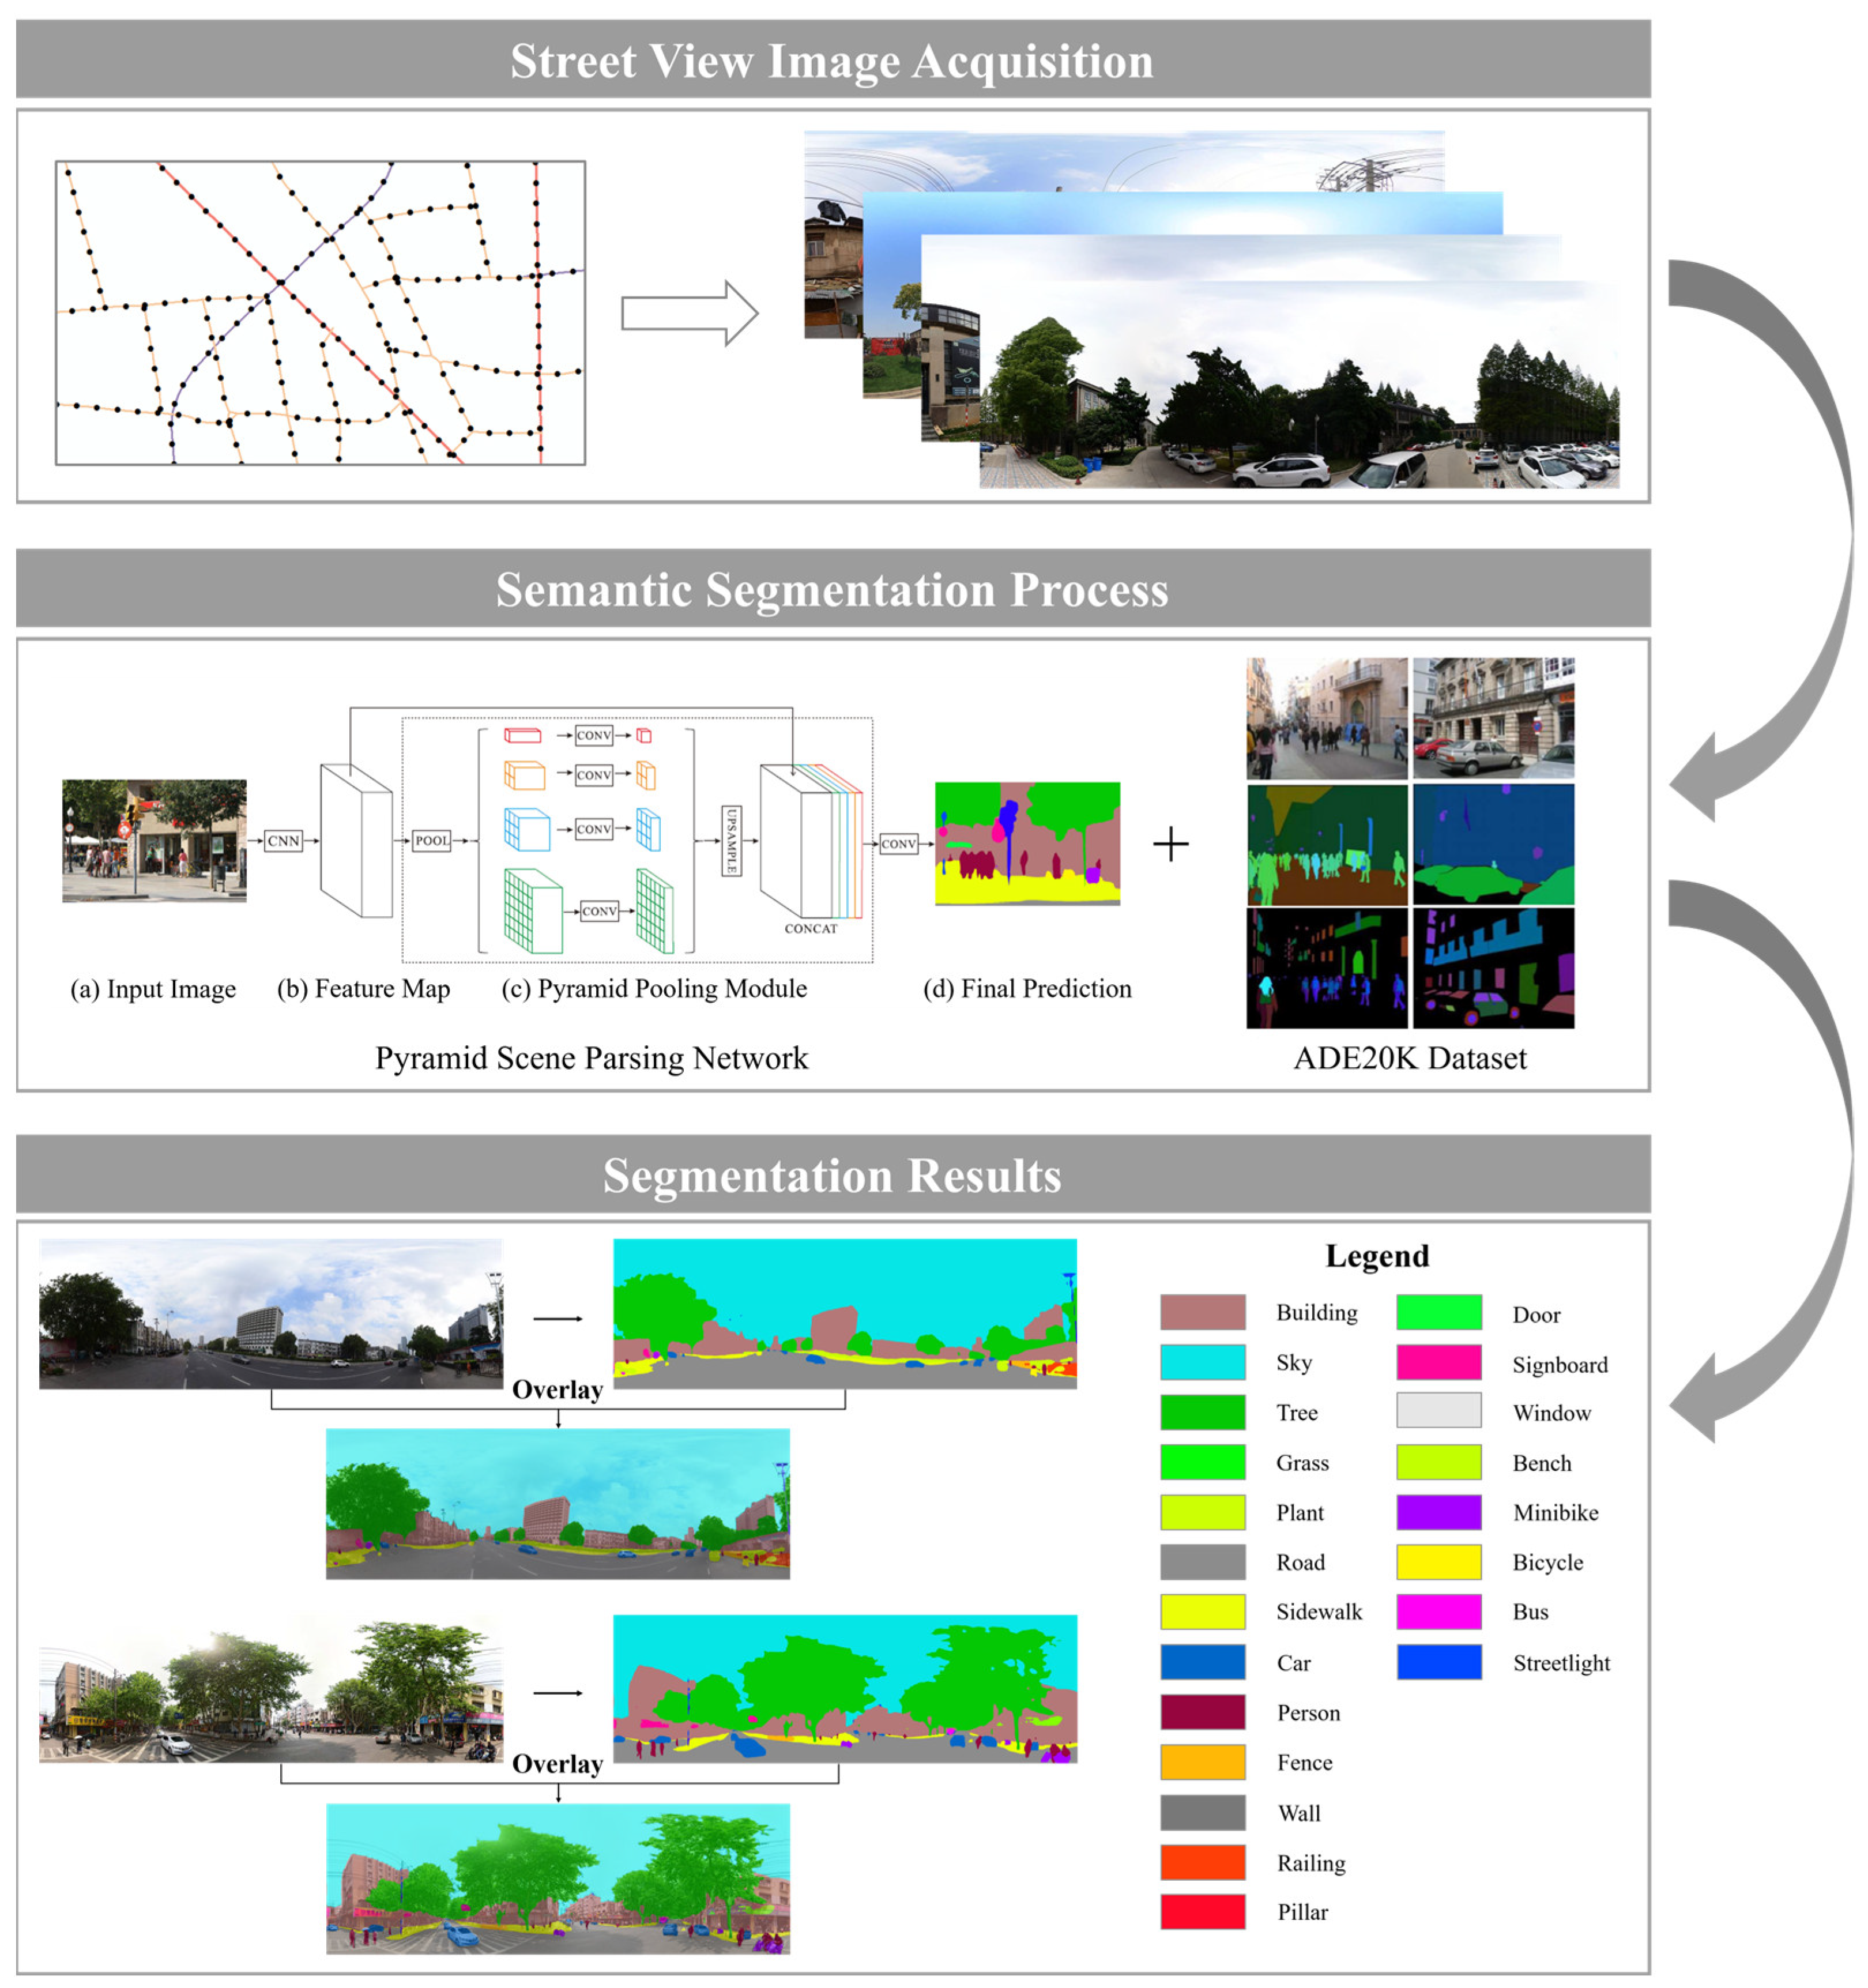The image size is (1868, 1988).
Task: Select the Pillar red legend swatch
Action: click(1202, 1911)
